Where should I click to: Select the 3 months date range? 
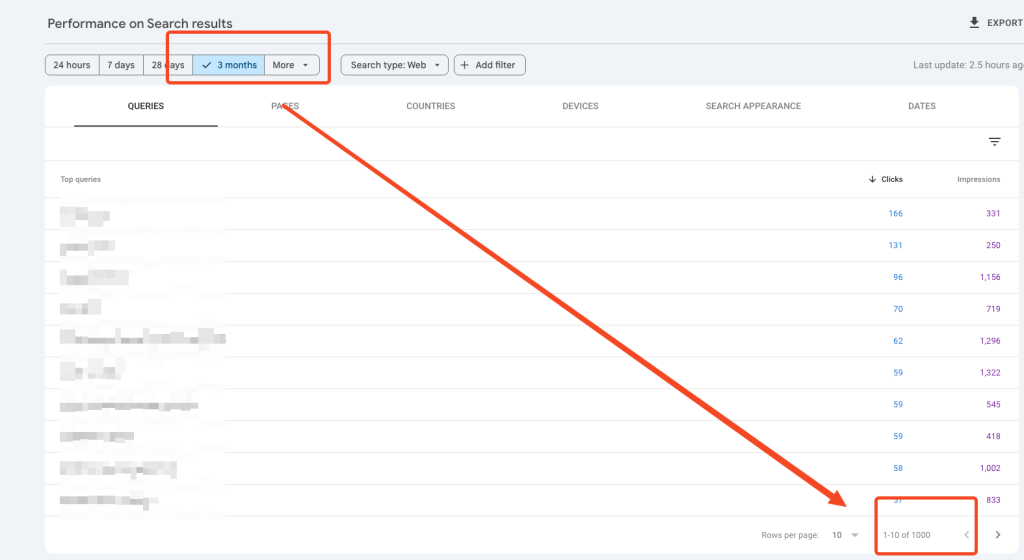tap(229, 65)
